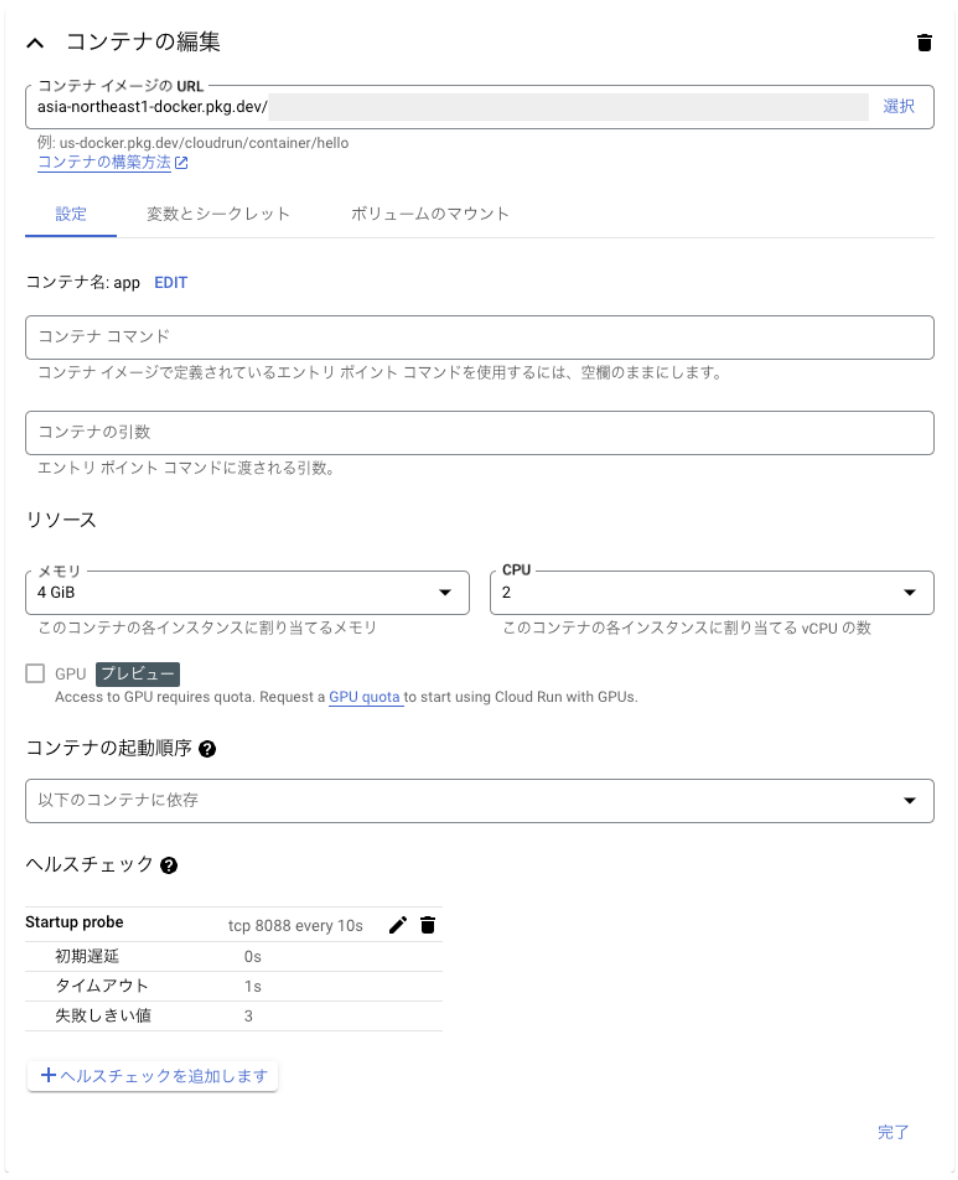Viewport: 958px width, 1180px height.
Task: Open help icon beside ヘルスチェック
Action: tap(169, 865)
